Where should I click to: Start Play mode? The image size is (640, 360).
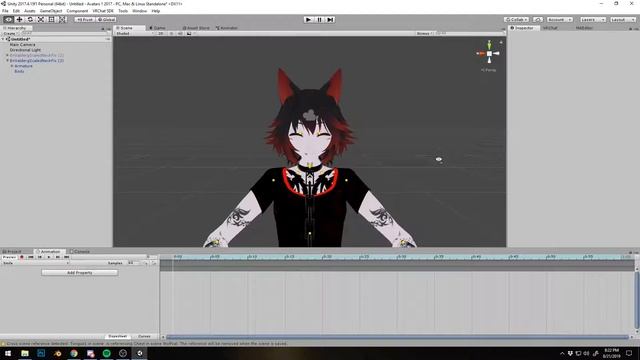click(x=309, y=19)
